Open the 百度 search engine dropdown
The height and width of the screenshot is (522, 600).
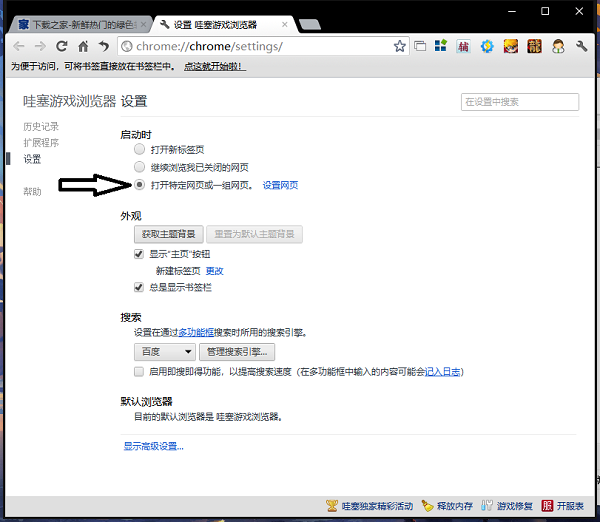coord(165,352)
